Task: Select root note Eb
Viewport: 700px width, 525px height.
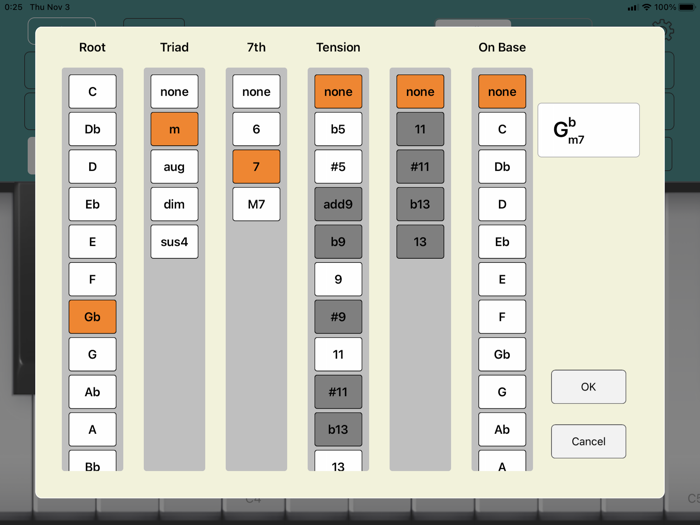Action: coord(92,204)
